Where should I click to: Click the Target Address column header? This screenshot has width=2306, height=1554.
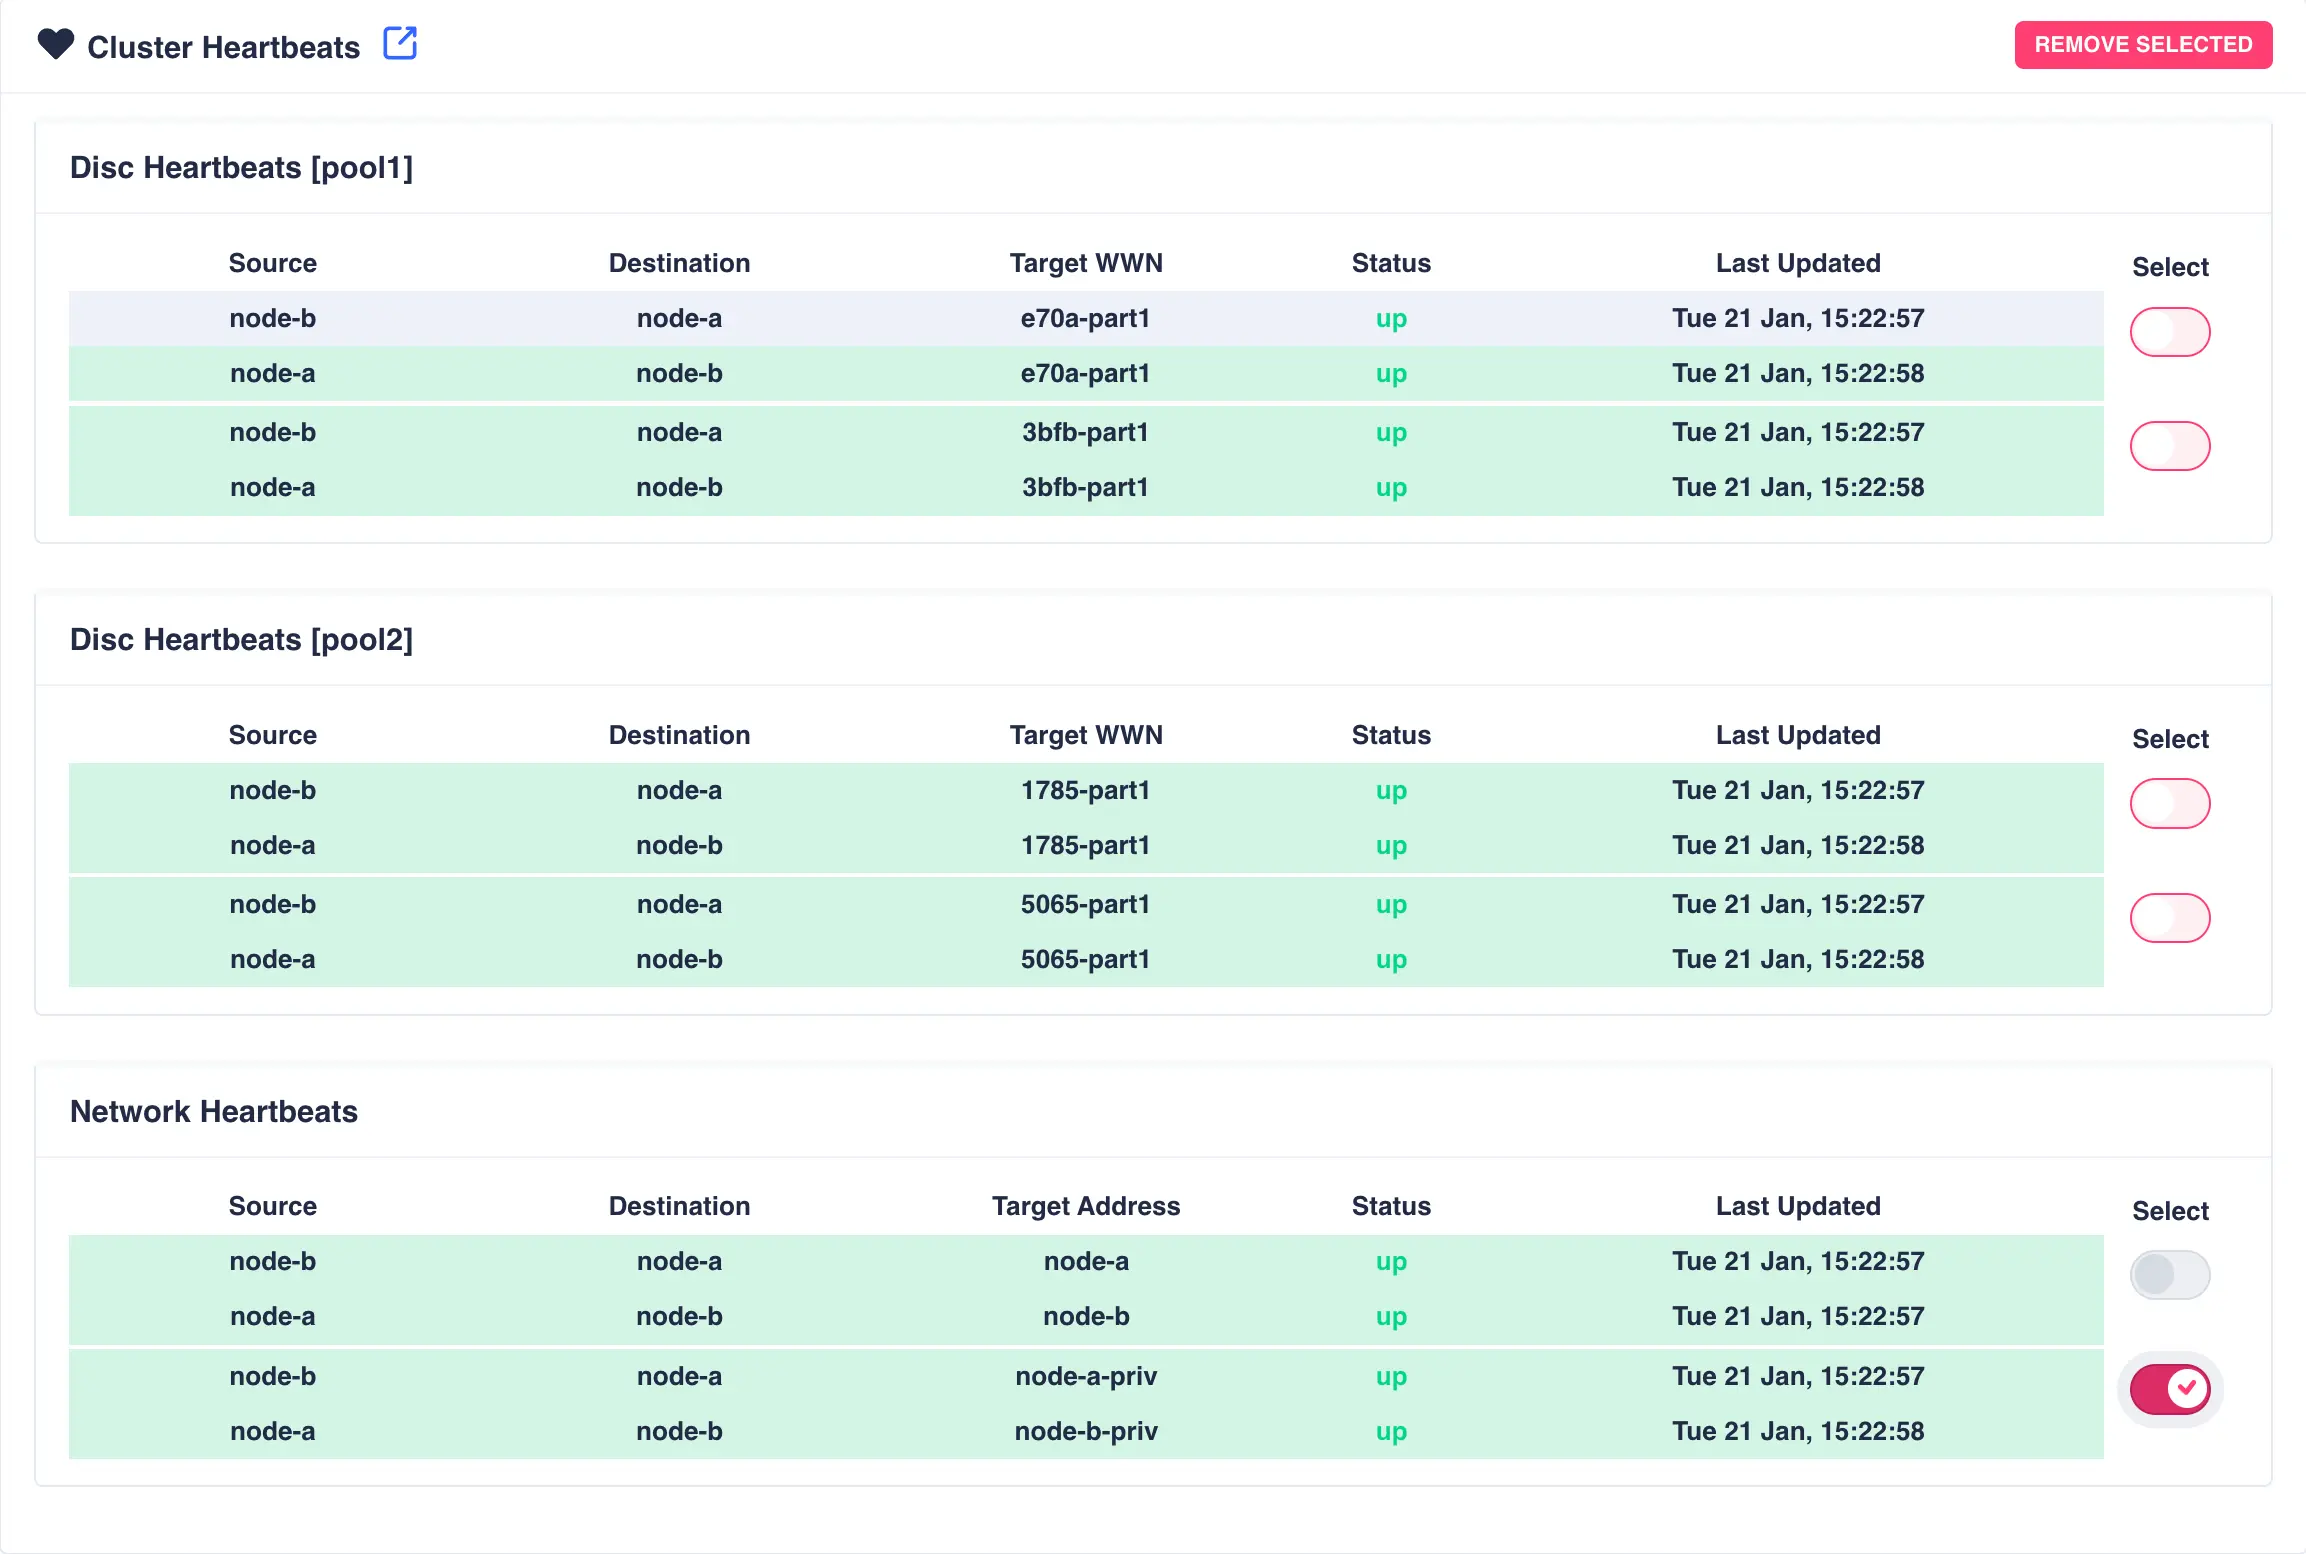point(1086,1206)
